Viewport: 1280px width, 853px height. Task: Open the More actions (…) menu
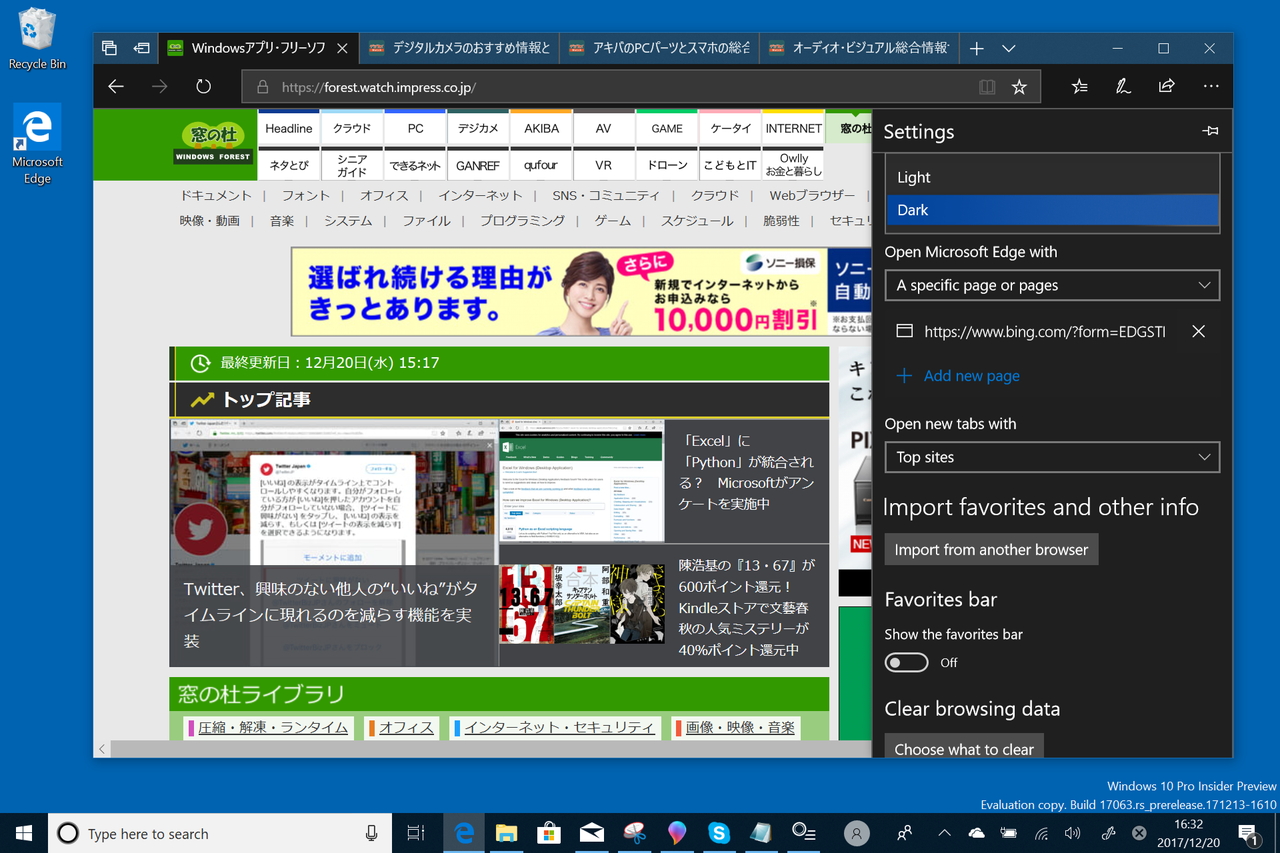point(1210,87)
